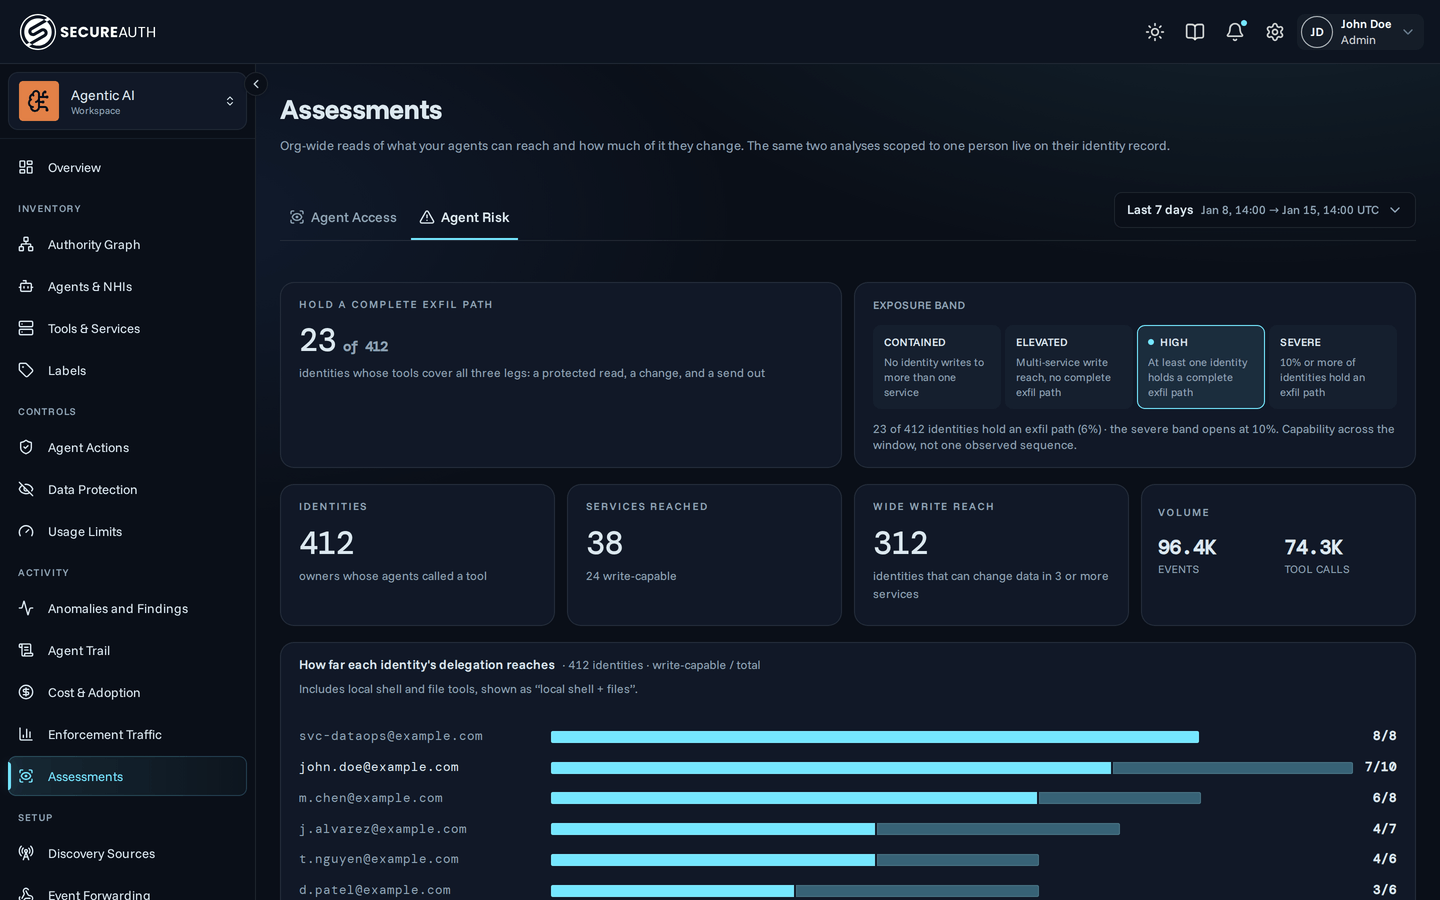Click the Identities count 412
Screen dimensions: 1440x900
(x=327, y=543)
